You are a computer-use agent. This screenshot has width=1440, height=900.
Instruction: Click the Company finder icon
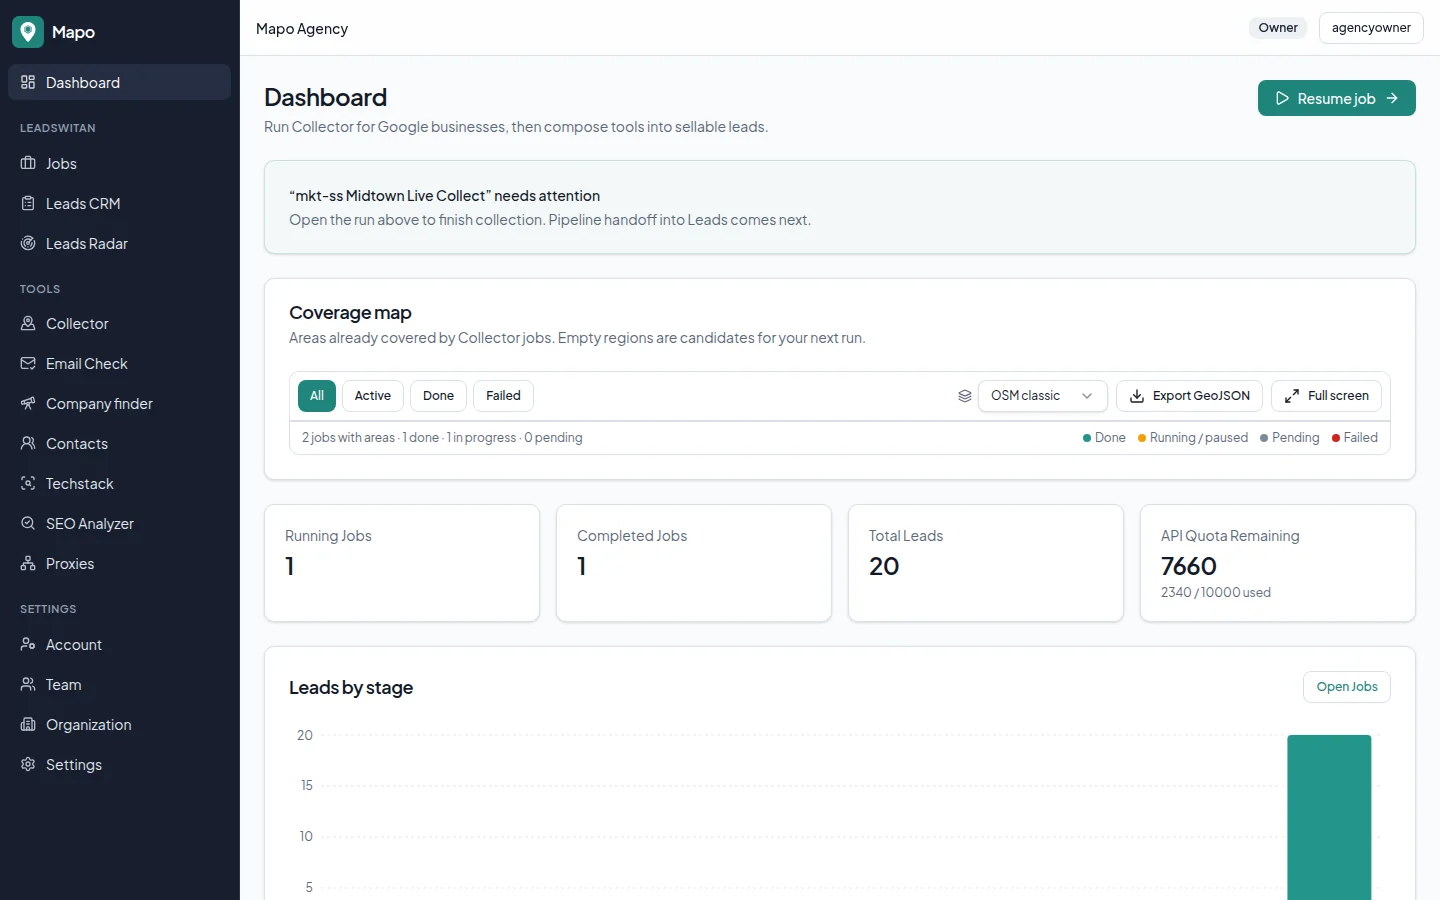coord(28,403)
